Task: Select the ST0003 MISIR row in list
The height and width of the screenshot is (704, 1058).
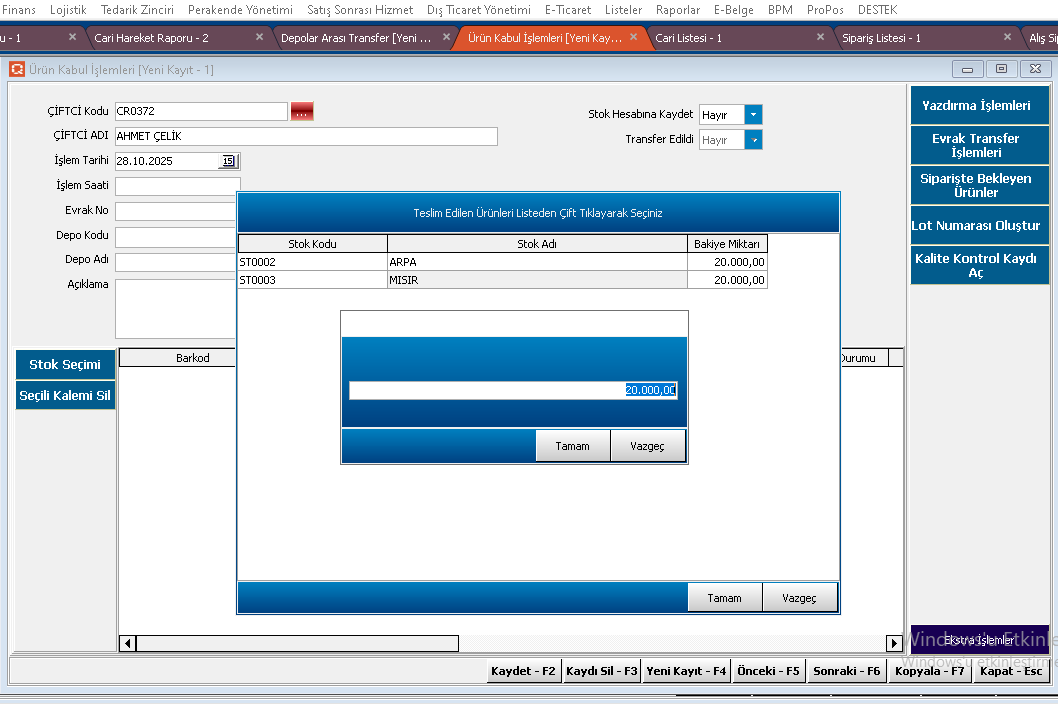Action: [500, 280]
